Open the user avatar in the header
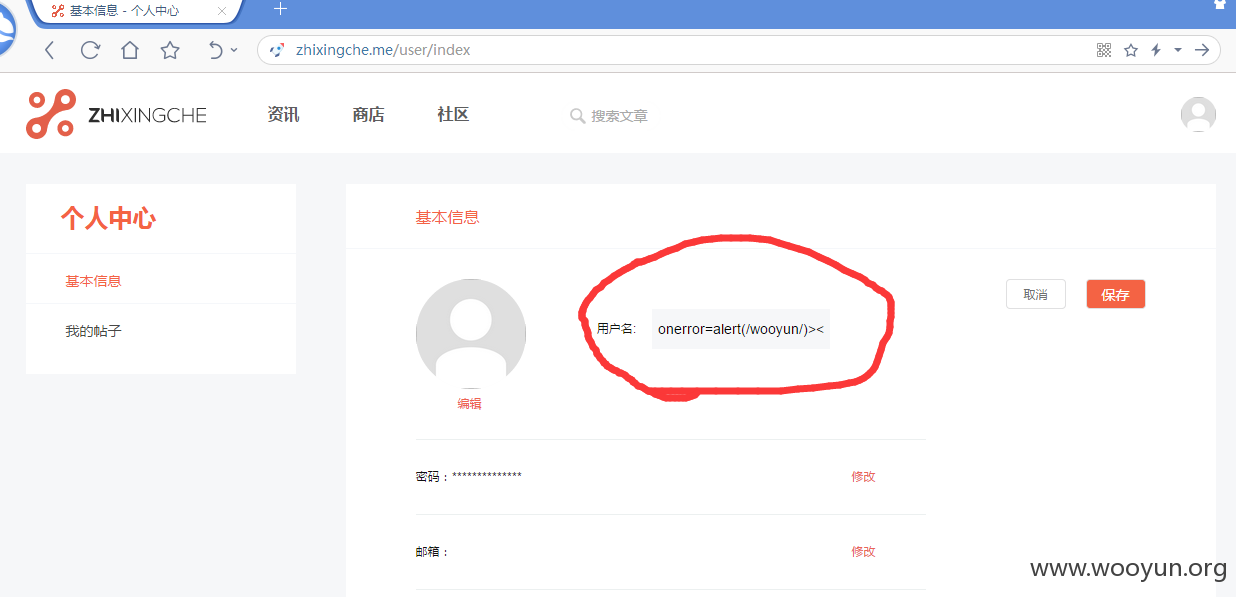 coord(1198,115)
